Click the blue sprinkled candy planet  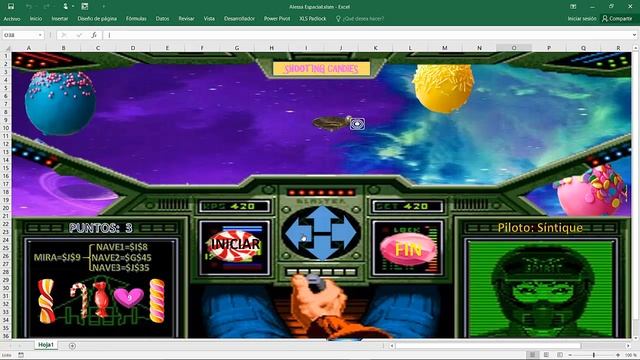60,103
